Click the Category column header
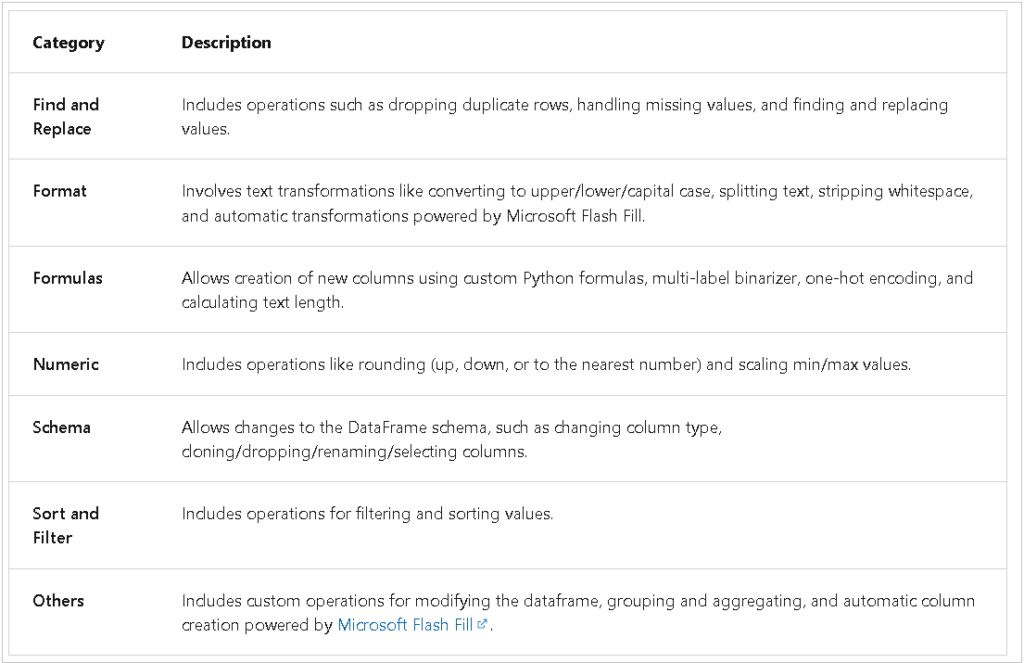The width and height of the screenshot is (1024, 663). (x=68, y=43)
